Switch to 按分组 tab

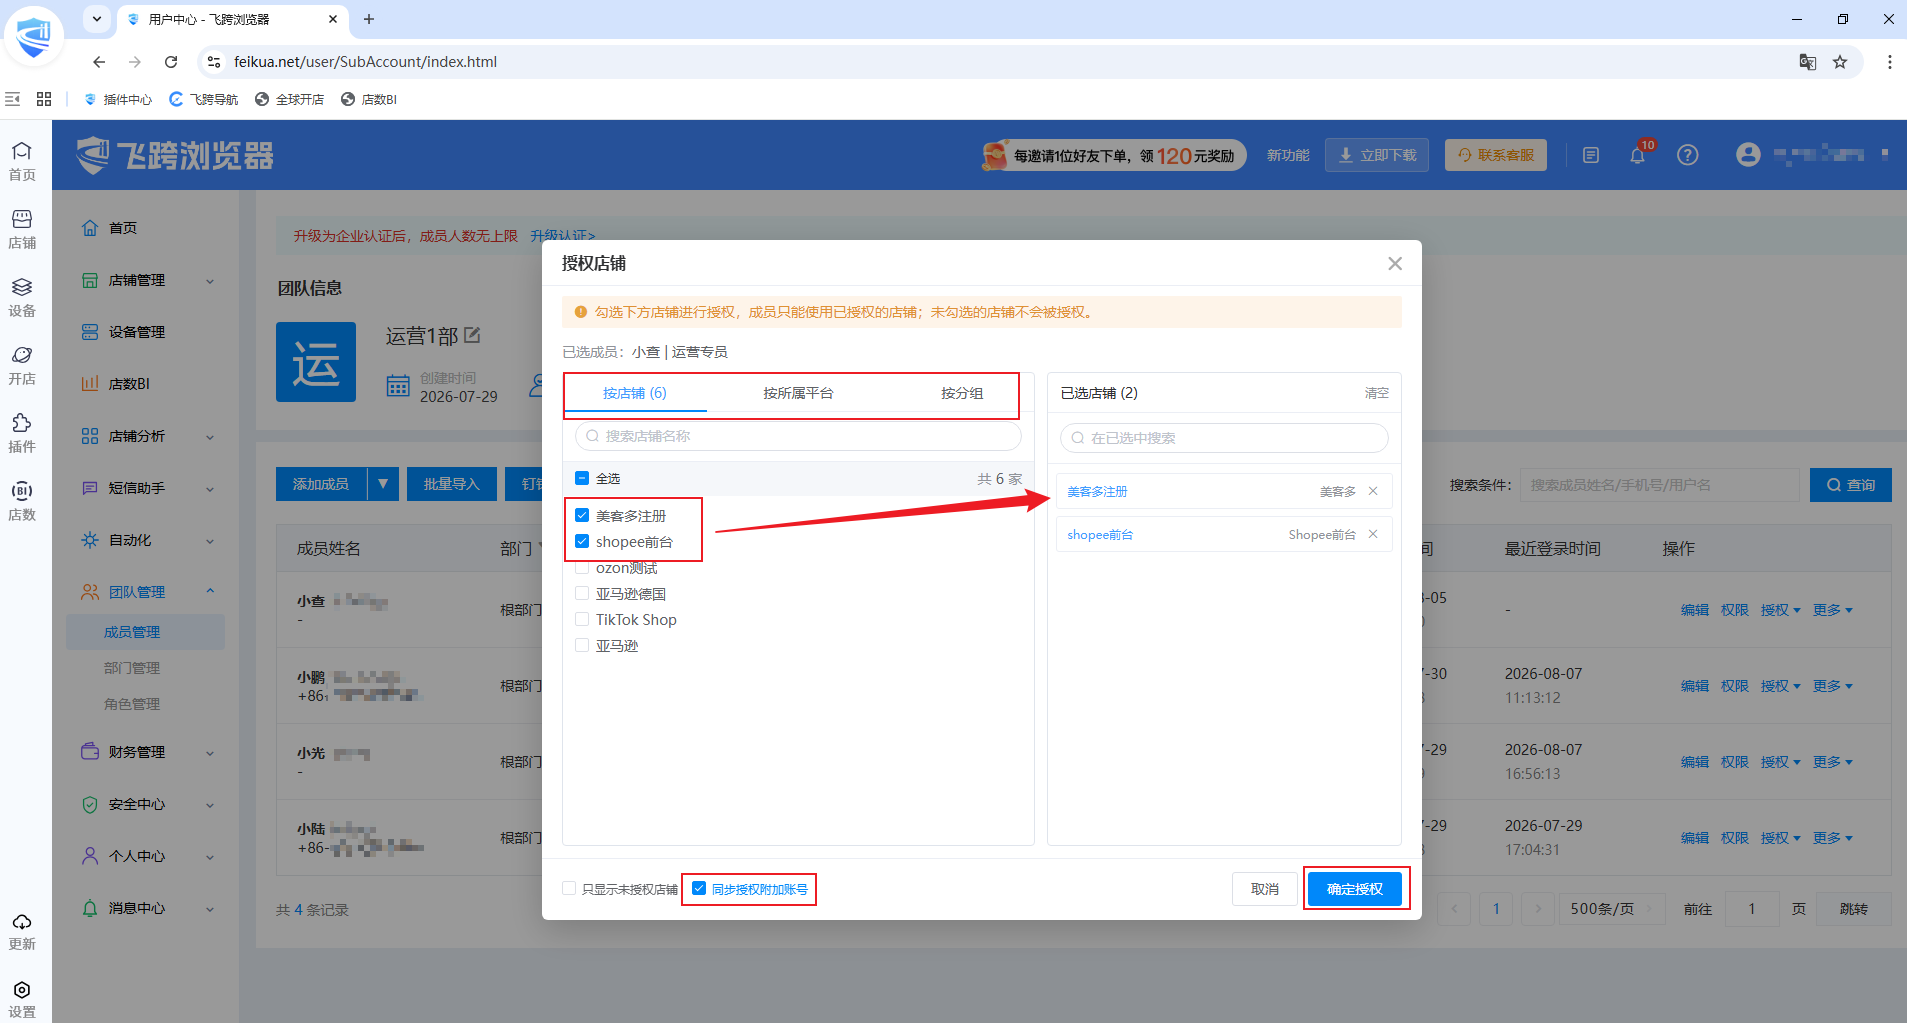tap(962, 393)
